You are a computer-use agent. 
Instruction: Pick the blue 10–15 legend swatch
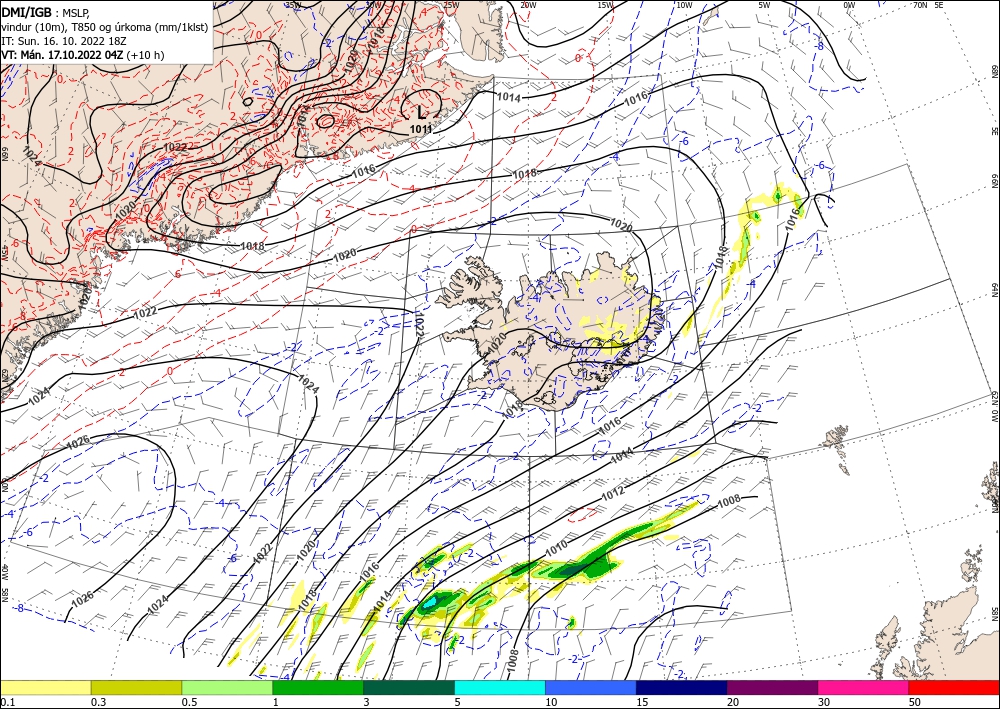[x=591, y=687]
